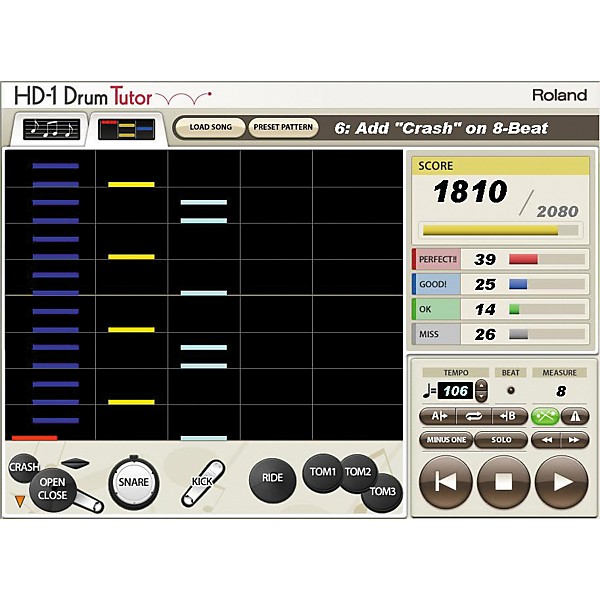Click the OK count 14

[485, 310]
